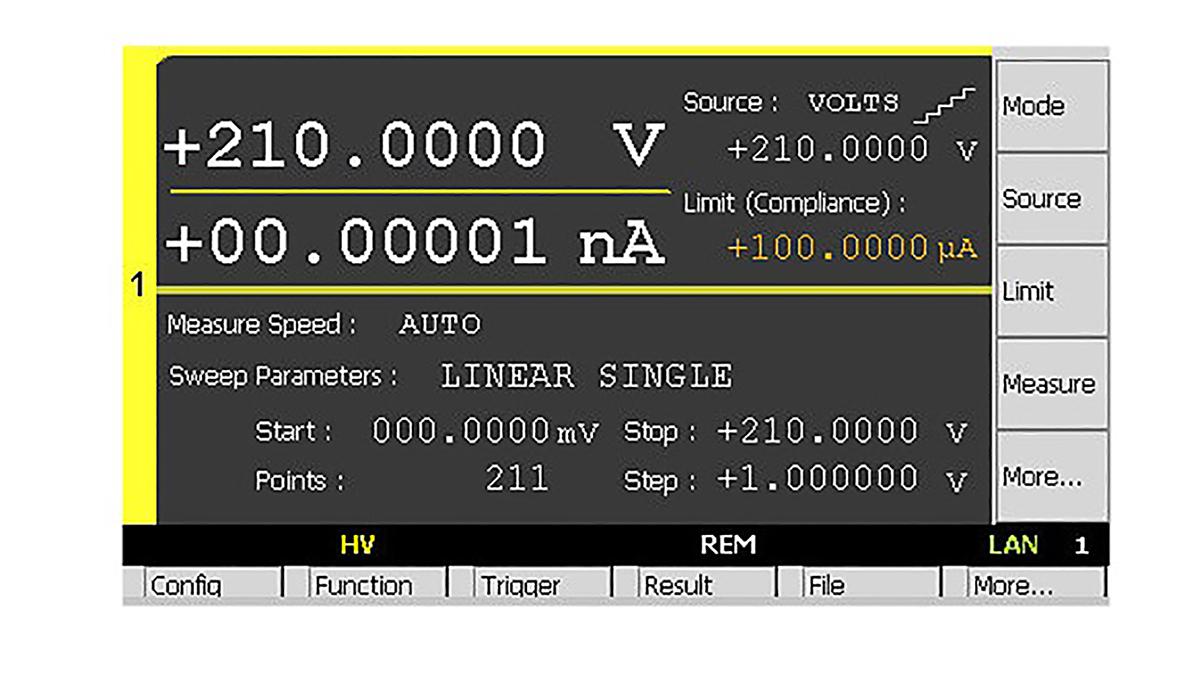Change the LINEAR SINGLE sweep parameter
The image size is (1200, 675).
(x=587, y=377)
